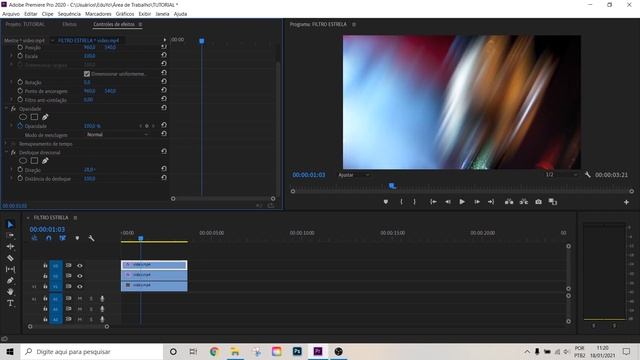The height and width of the screenshot is (360, 640).
Task: Toggle visibility eye of V1 track
Action: tap(80, 287)
